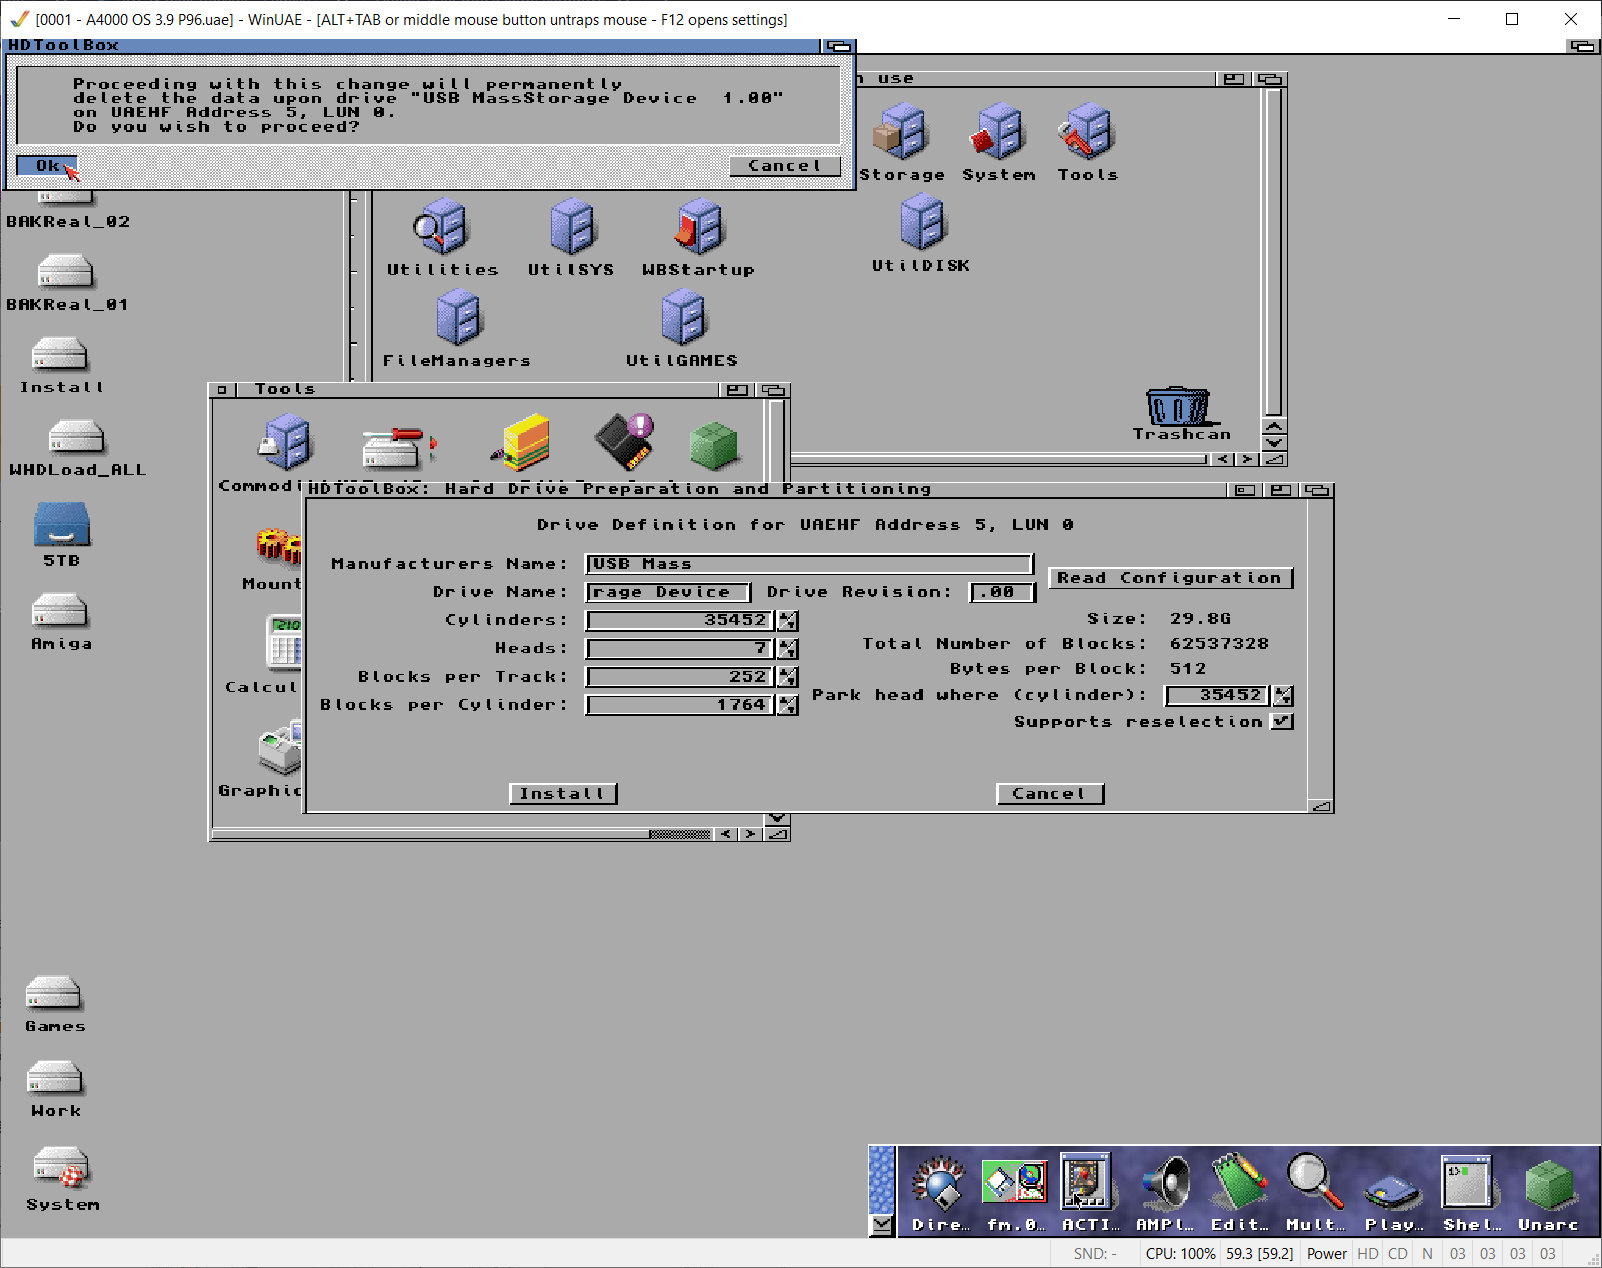The width and height of the screenshot is (1602, 1268).
Task: Adjust the Cylinders value stepper
Action: pyautogui.click(x=788, y=620)
